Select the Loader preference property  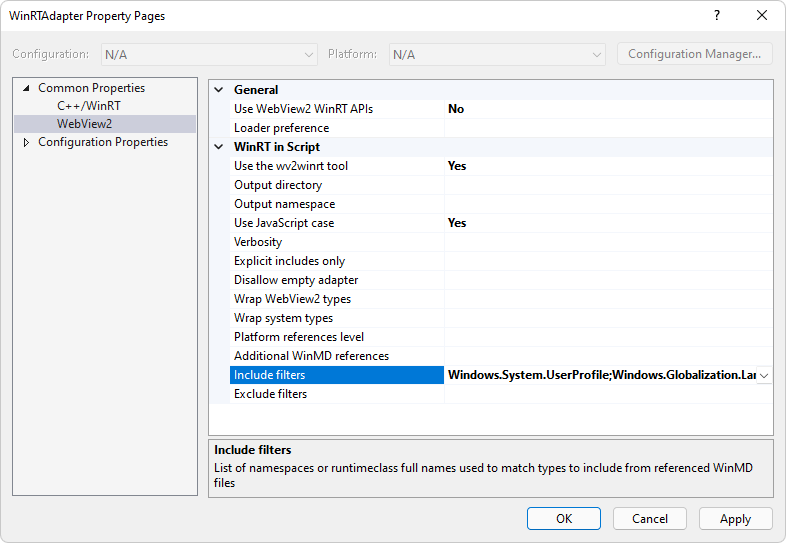[x=337, y=128]
